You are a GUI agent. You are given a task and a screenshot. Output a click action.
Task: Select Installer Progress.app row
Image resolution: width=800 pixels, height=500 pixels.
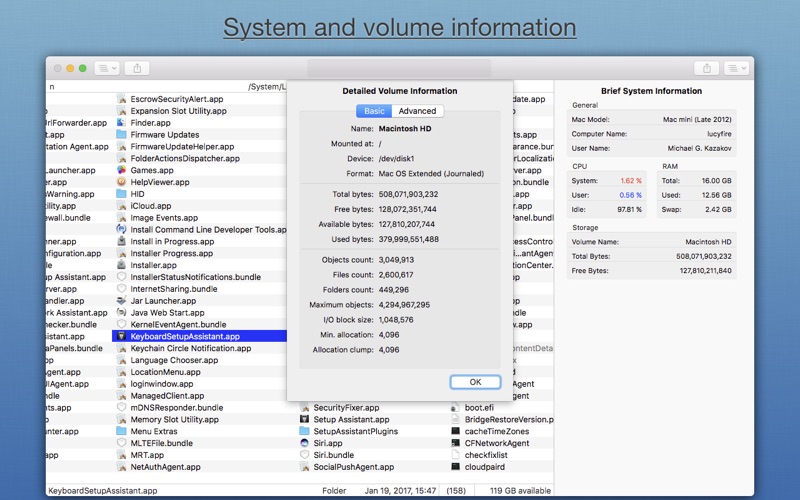pos(199,253)
